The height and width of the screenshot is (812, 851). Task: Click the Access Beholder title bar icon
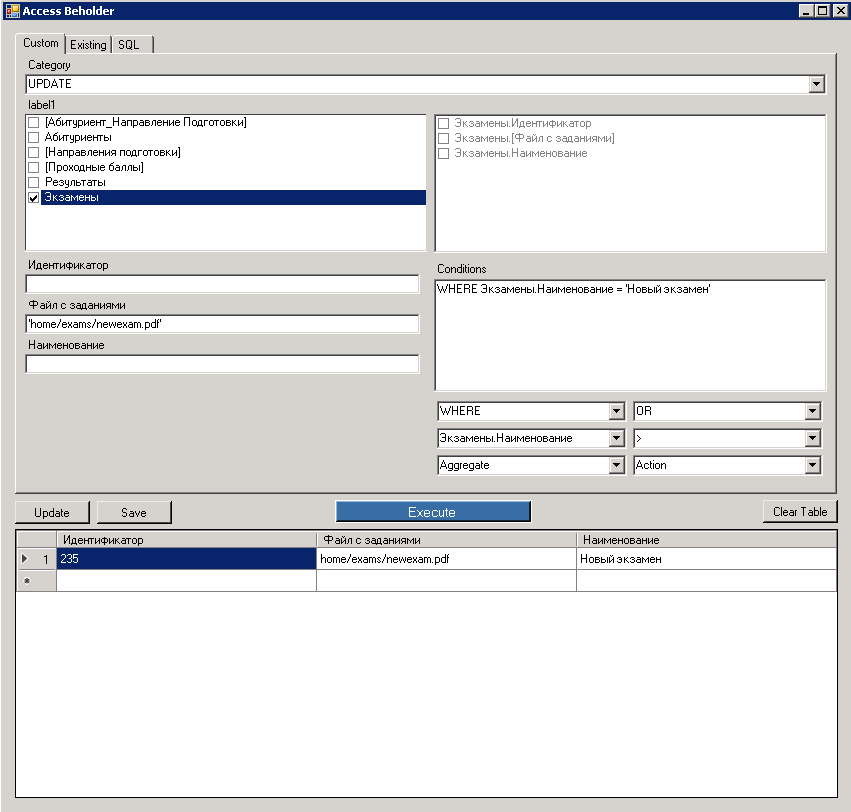(x=11, y=10)
